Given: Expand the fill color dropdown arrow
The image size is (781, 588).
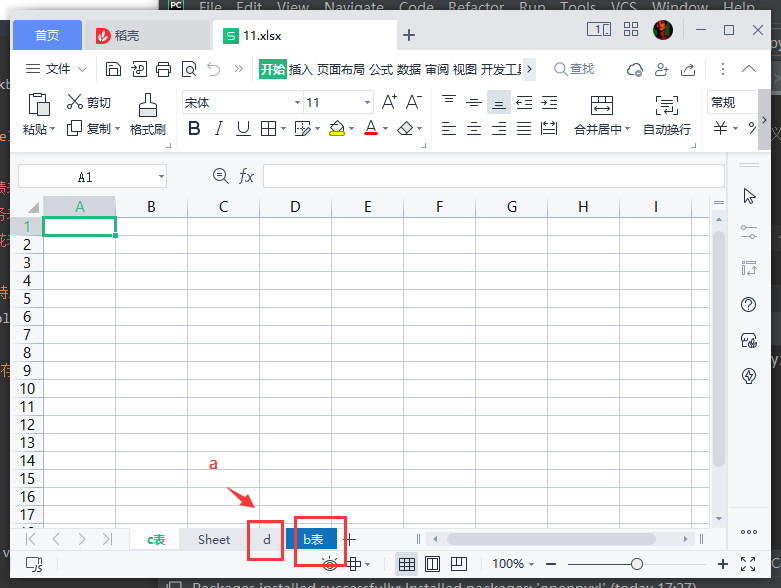Looking at the screenshot, I should pos(352,129).
